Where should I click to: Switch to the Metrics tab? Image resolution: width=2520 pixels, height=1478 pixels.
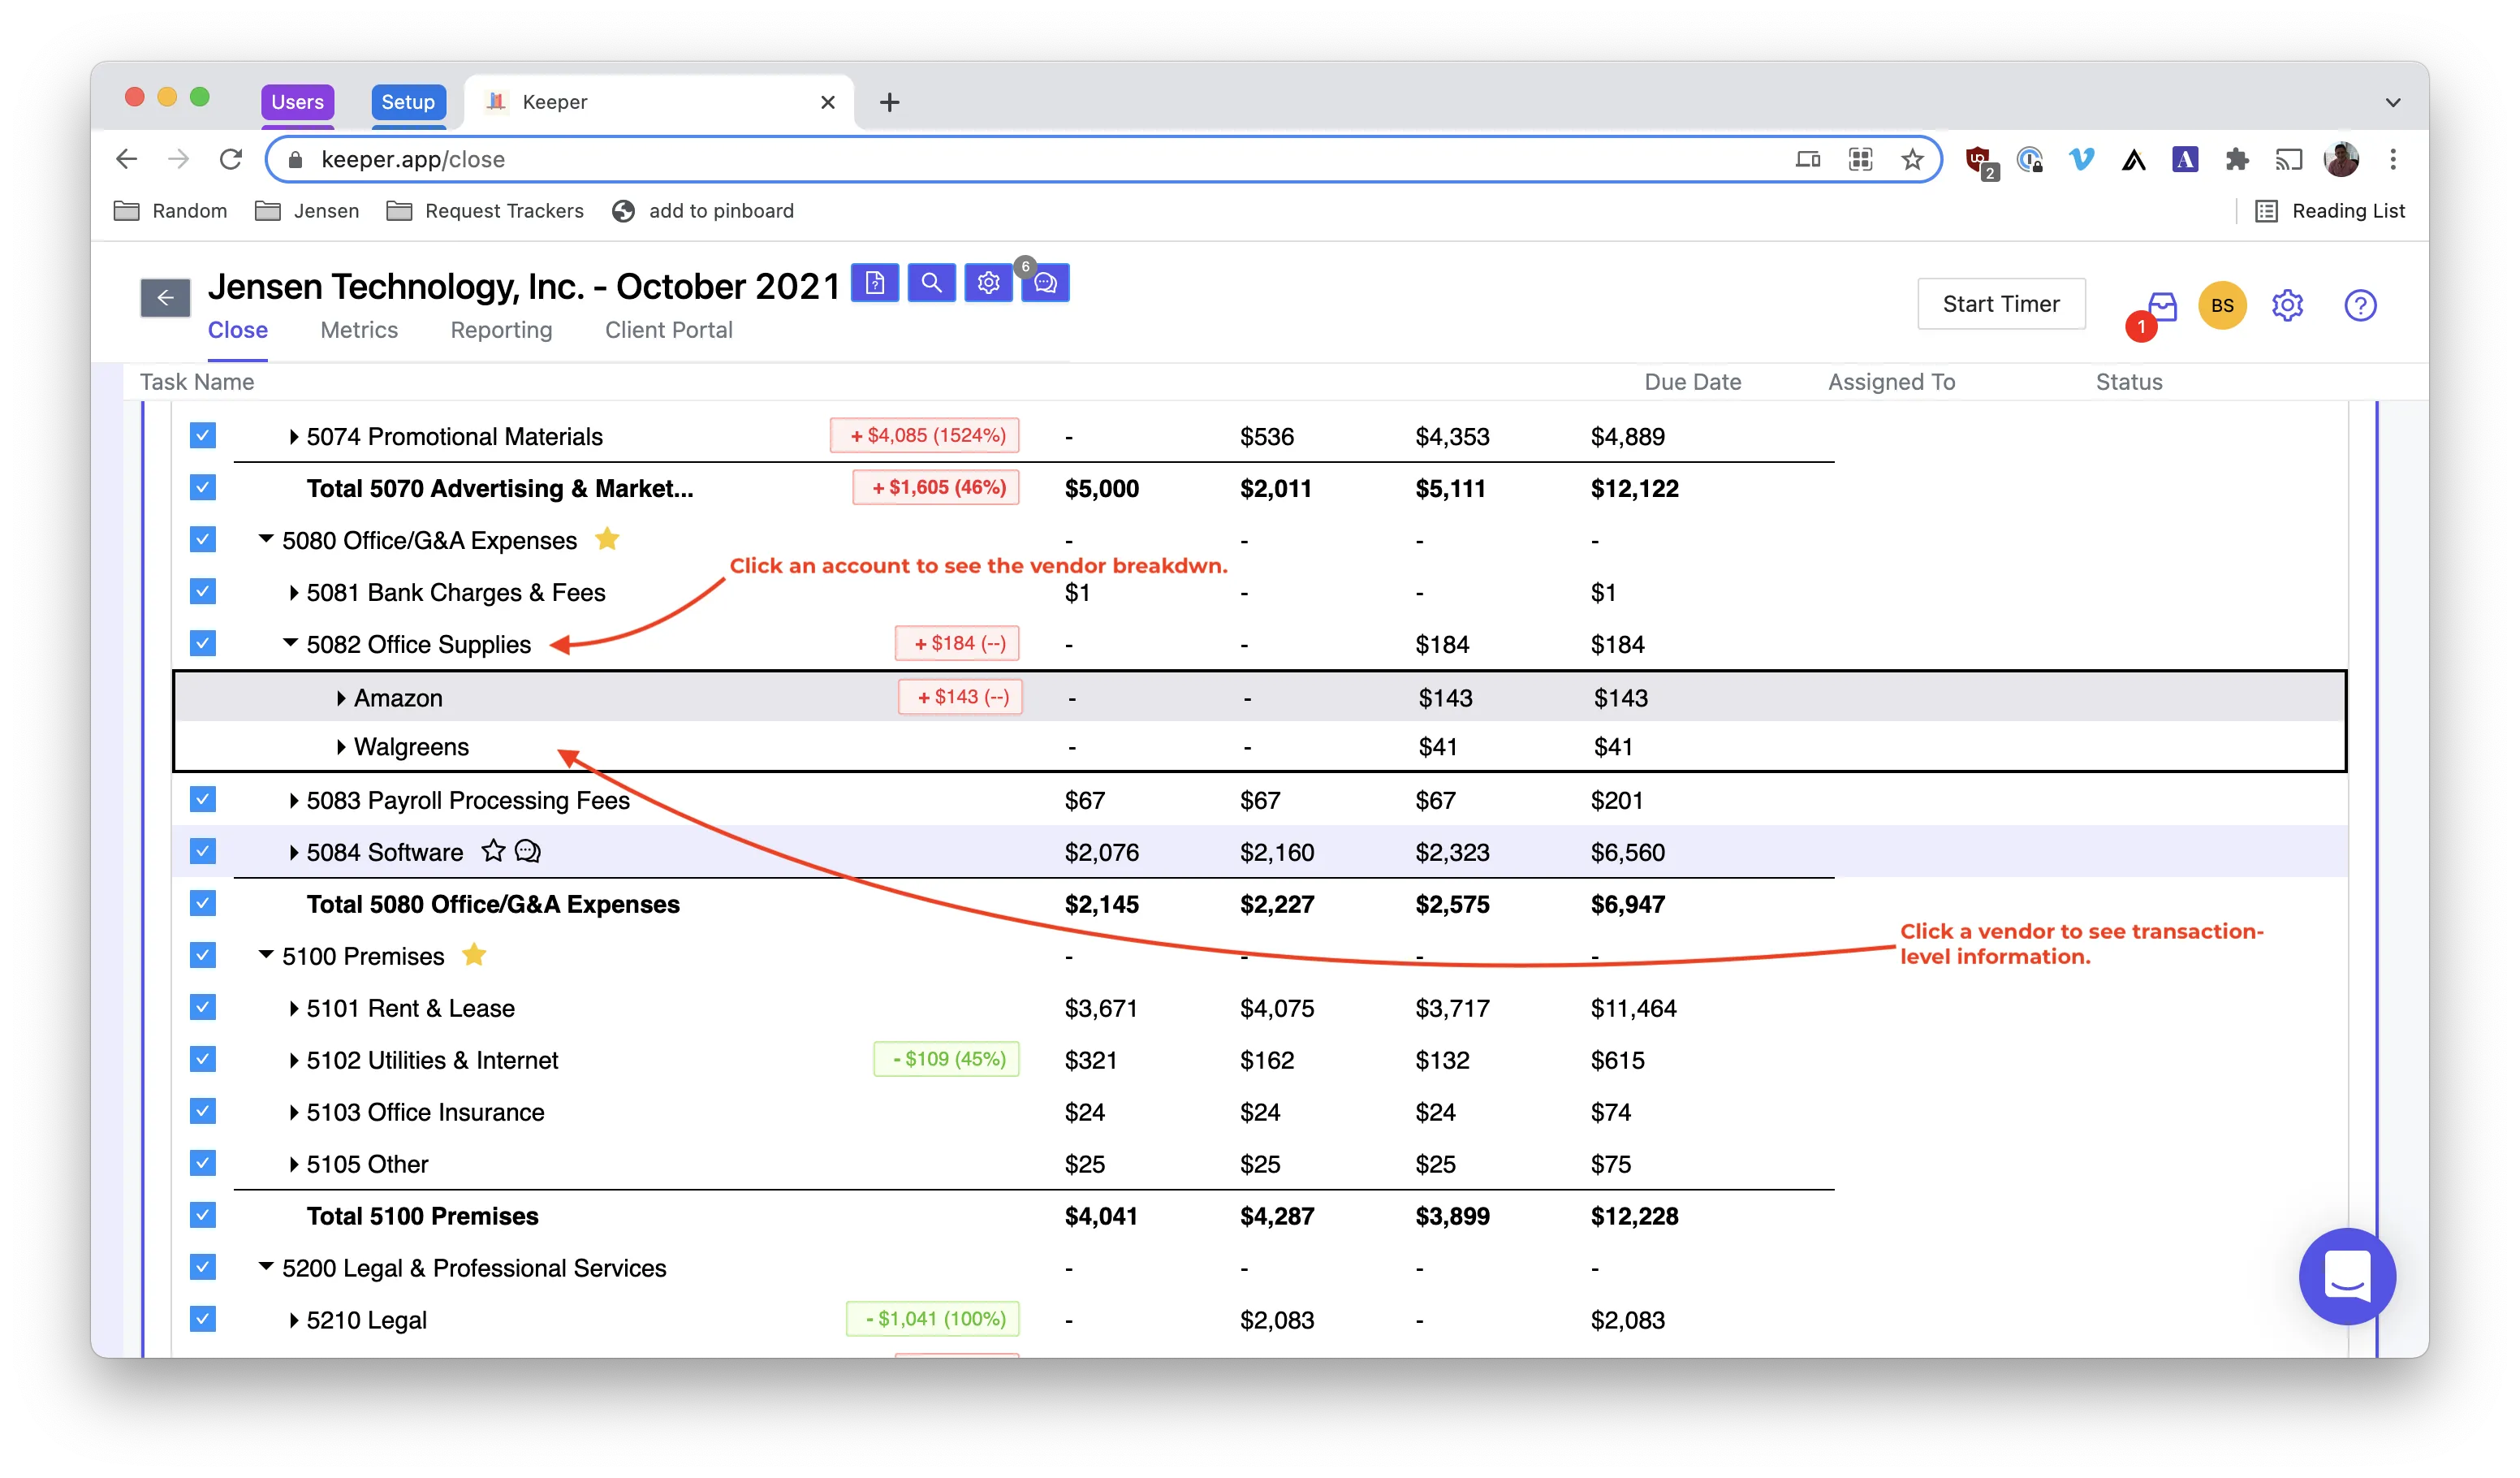359,330
